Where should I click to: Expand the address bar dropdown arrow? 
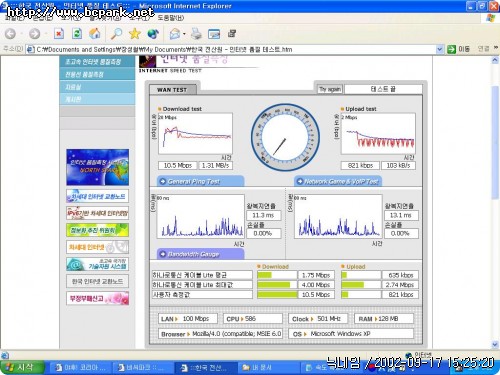point(440,49)
